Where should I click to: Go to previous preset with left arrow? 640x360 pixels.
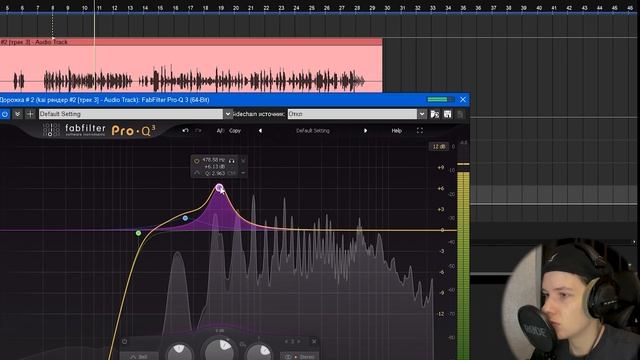click(260, 131)
